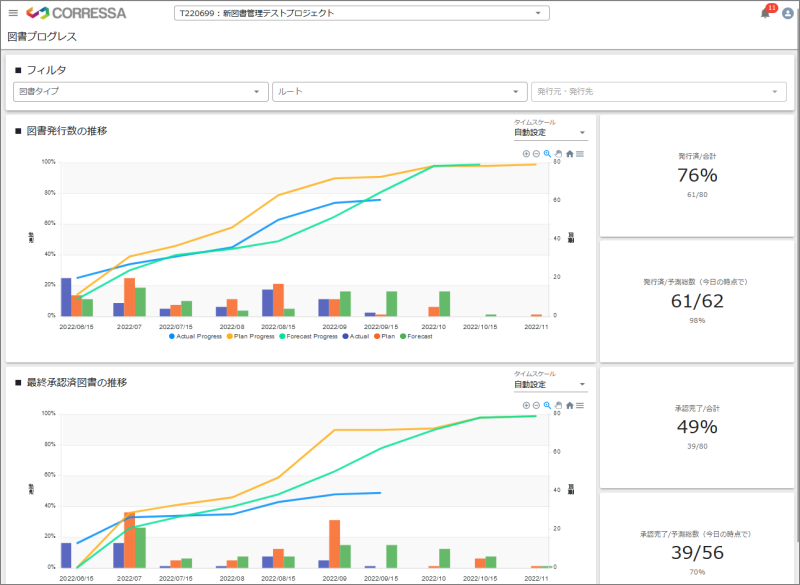Open the chart menu icon in 最終承認済図書の推移
Viewport: 800px width, 585px height.
[580, 406]
